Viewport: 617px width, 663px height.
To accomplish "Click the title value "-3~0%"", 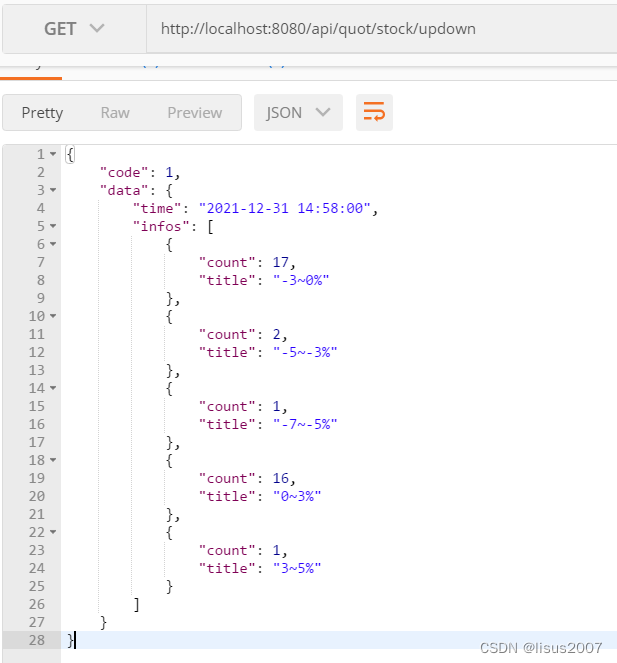I will [x=301, y=280].
